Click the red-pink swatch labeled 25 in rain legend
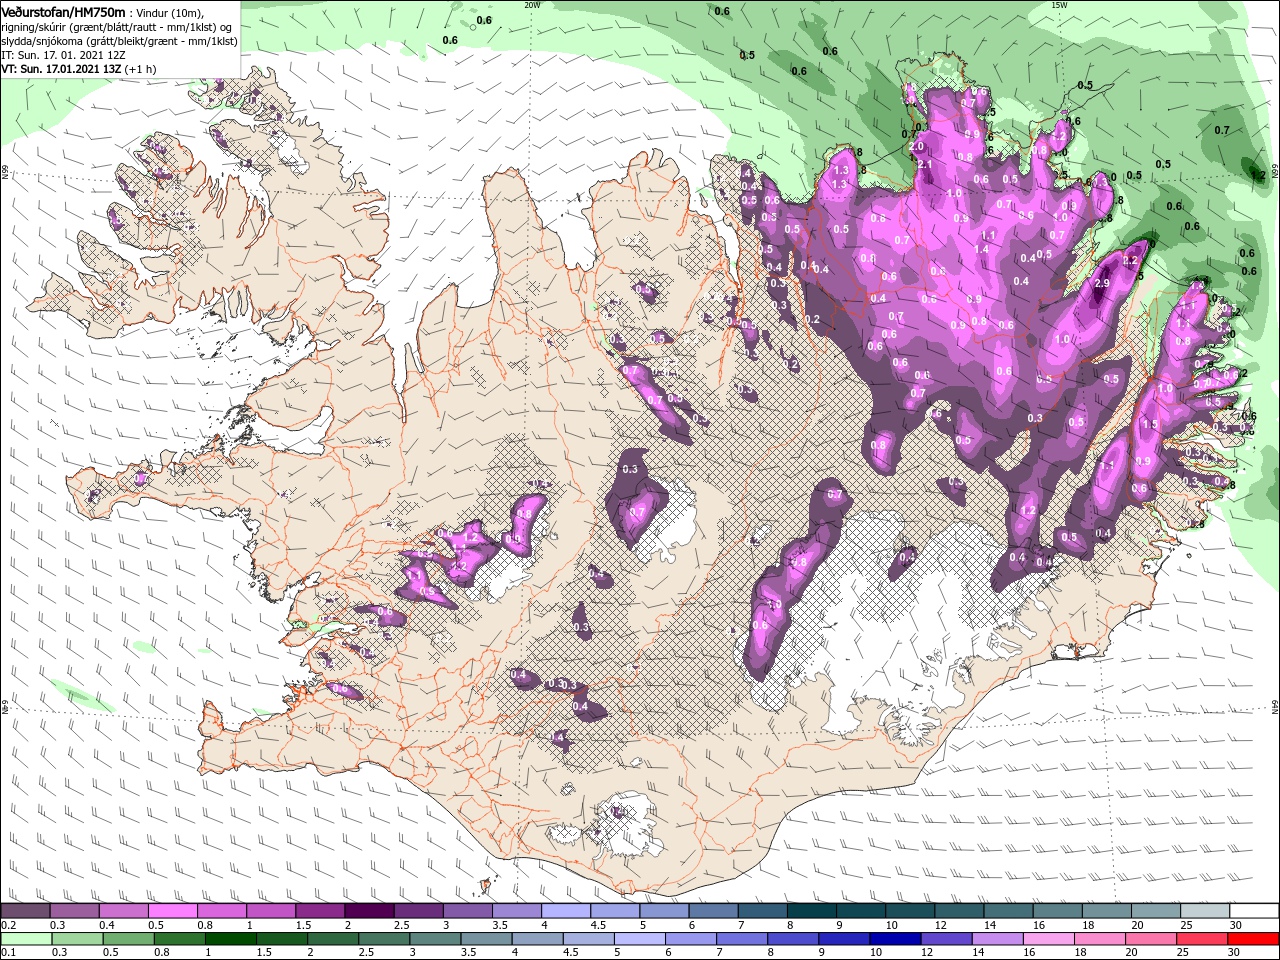The image size is (1280, 960). pos(1201,939)
